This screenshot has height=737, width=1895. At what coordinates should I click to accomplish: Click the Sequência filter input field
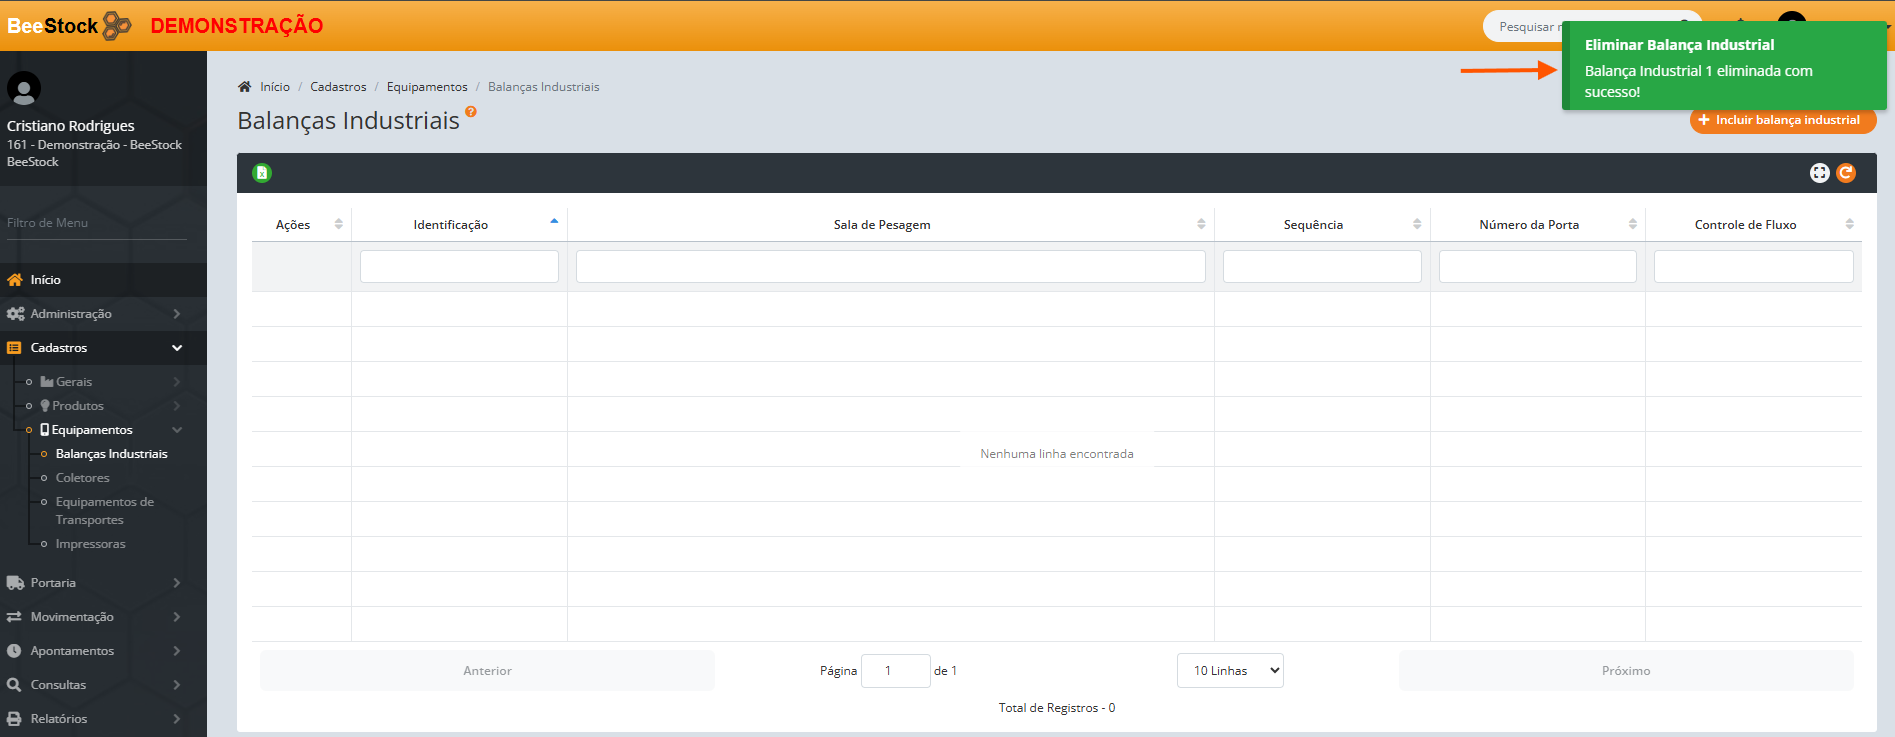(x=1321, y=267)
